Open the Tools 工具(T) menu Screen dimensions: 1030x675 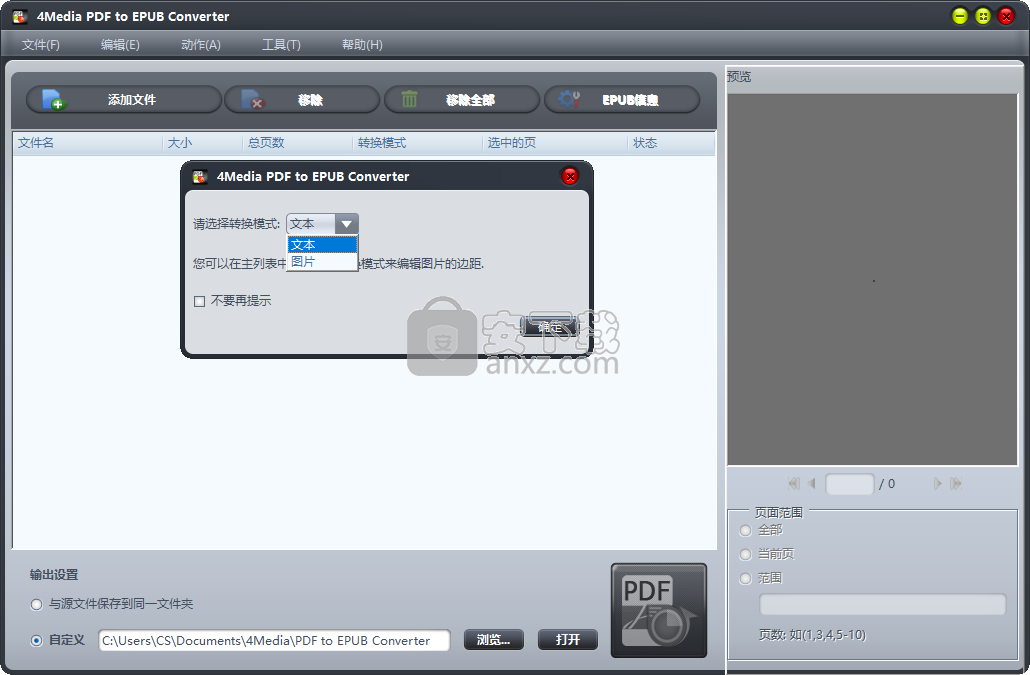281,45
